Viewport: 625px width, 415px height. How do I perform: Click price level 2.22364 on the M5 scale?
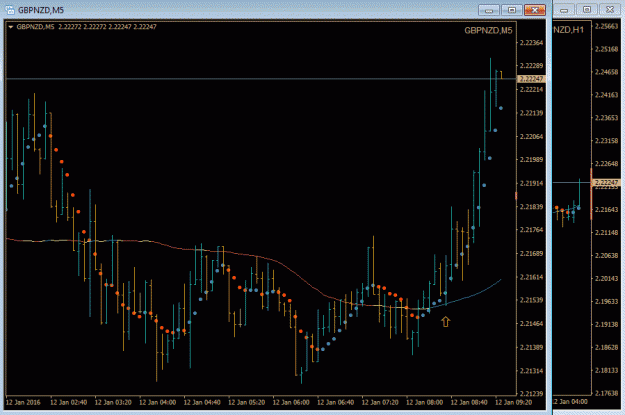531,43
